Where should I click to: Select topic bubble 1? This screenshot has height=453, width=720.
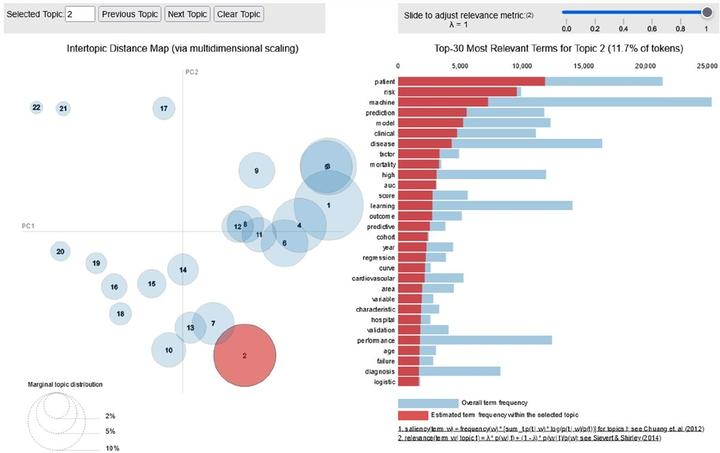pyautogui.click(x=329, y=205)
